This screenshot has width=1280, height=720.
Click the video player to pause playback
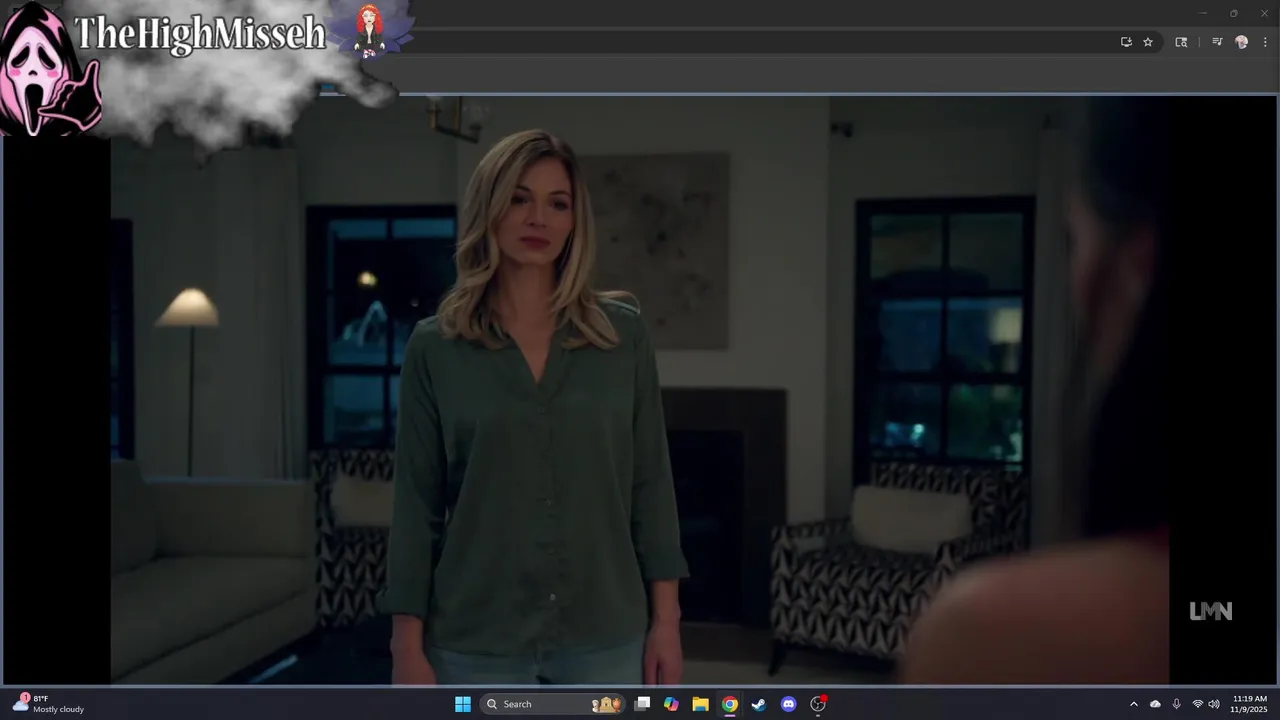tap(640, 390)
